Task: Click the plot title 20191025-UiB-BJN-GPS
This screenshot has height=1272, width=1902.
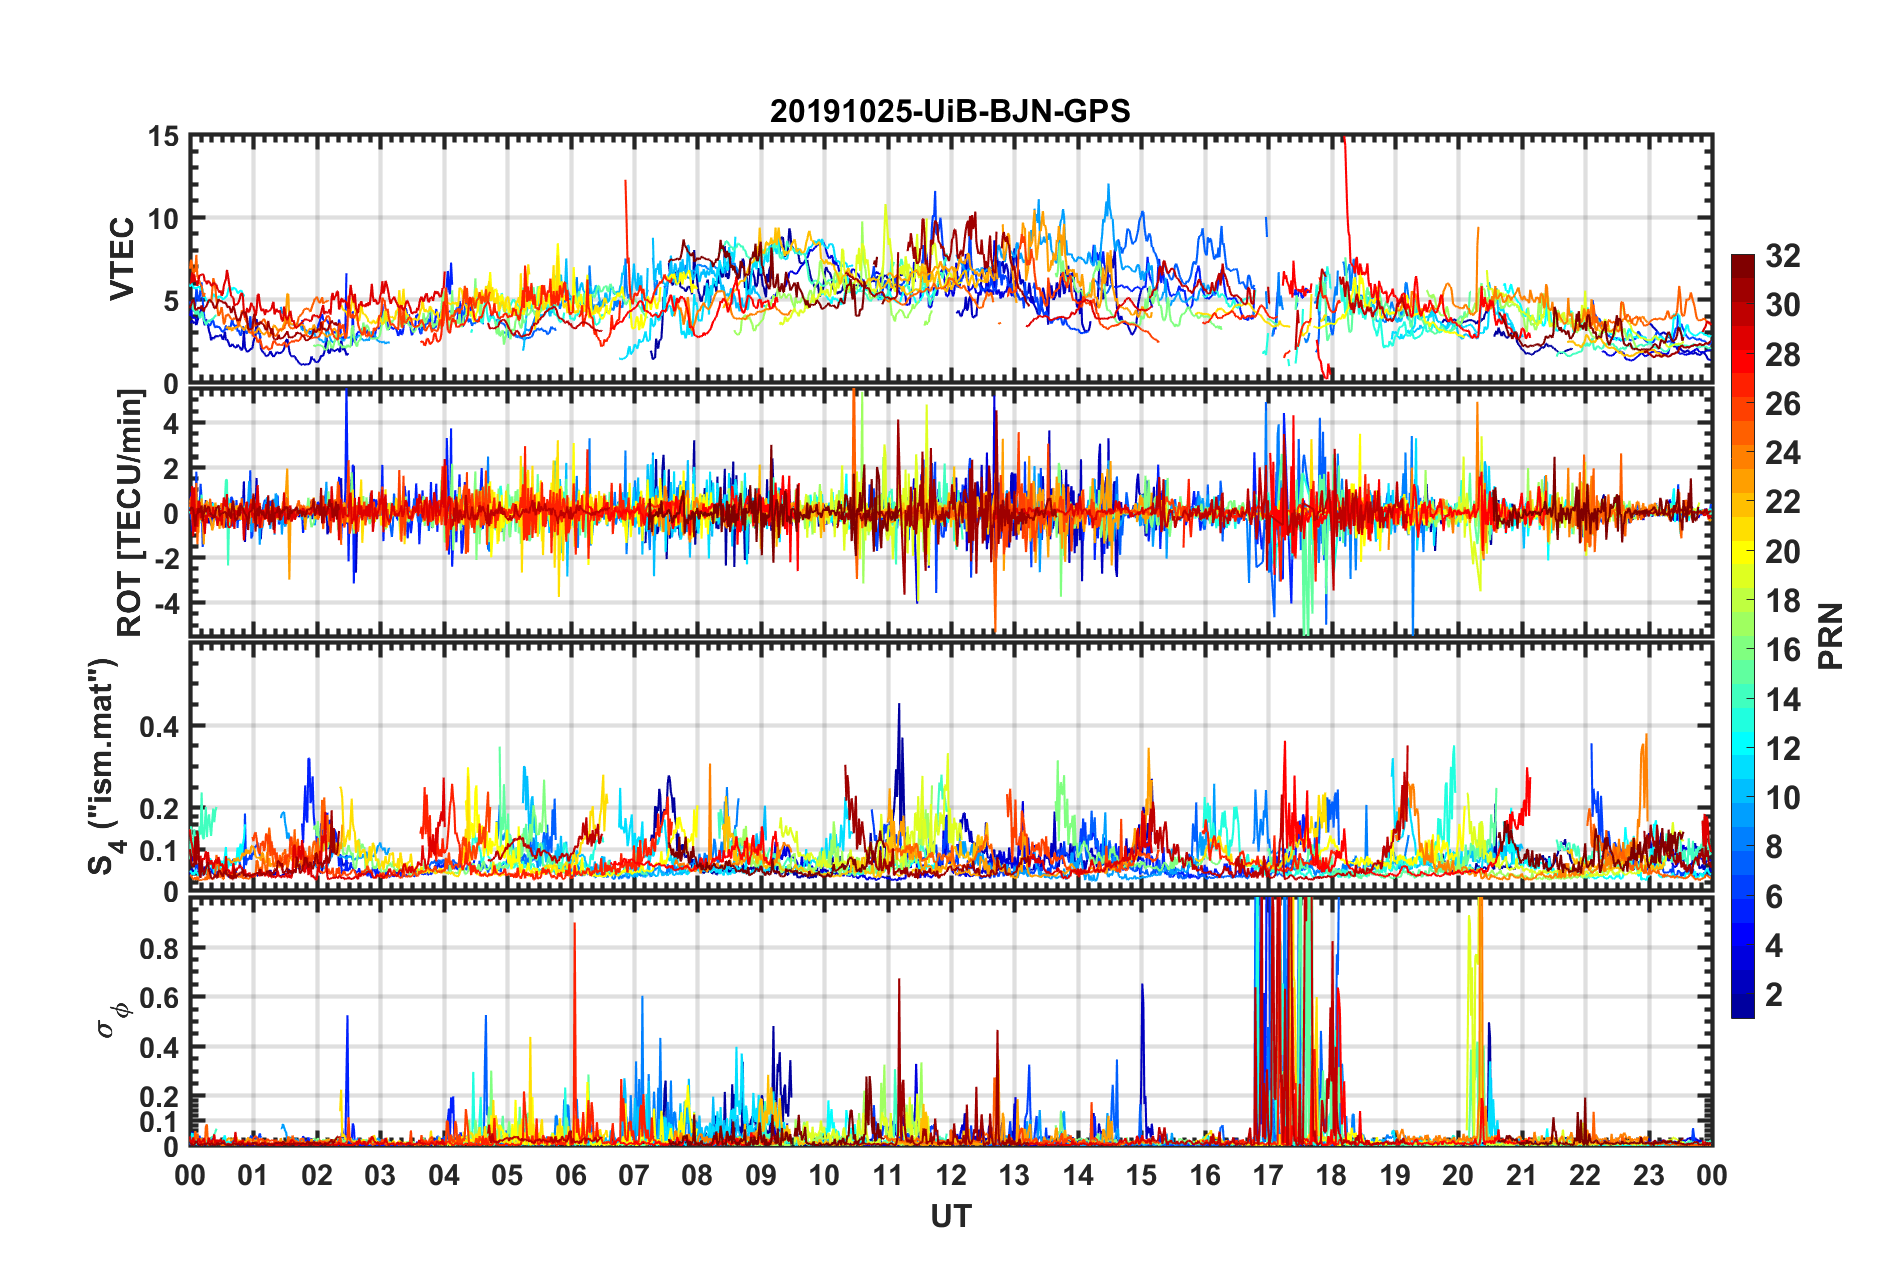Action: coord(950,111)
